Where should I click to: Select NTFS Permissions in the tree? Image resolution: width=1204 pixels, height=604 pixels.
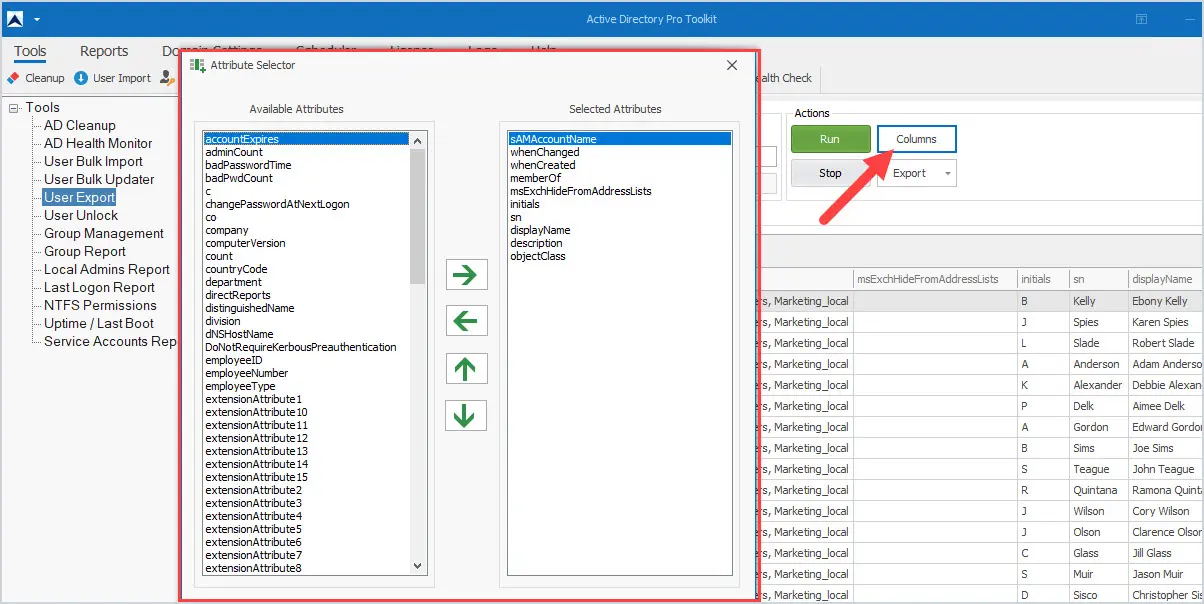tap(100, 305)
